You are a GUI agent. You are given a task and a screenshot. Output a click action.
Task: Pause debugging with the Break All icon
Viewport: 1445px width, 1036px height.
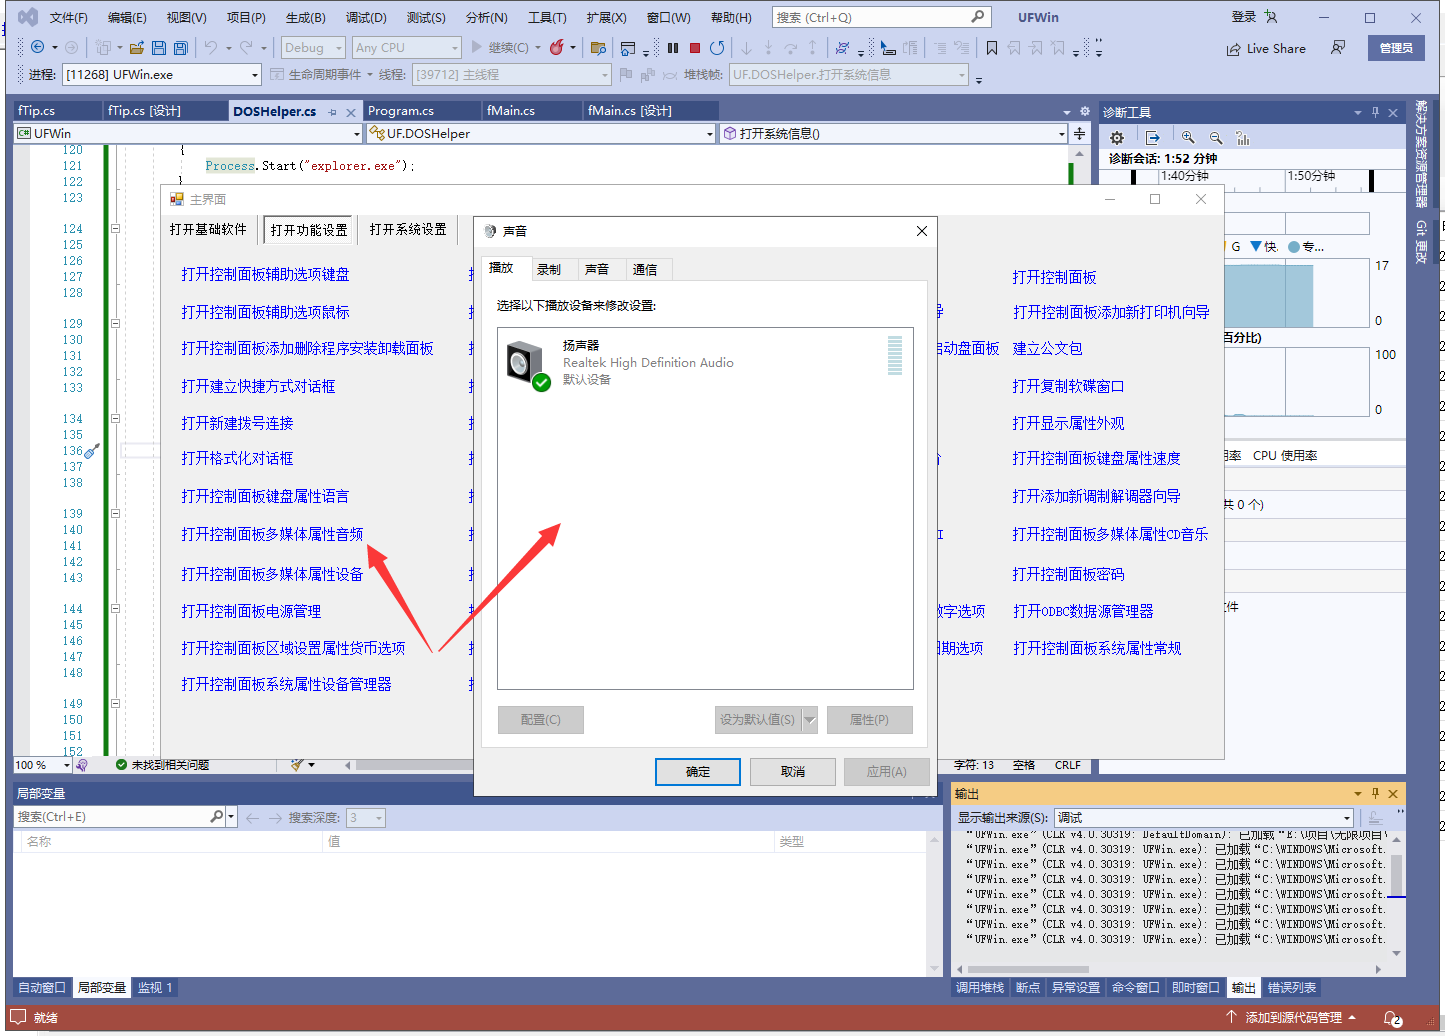pos(673,47)
